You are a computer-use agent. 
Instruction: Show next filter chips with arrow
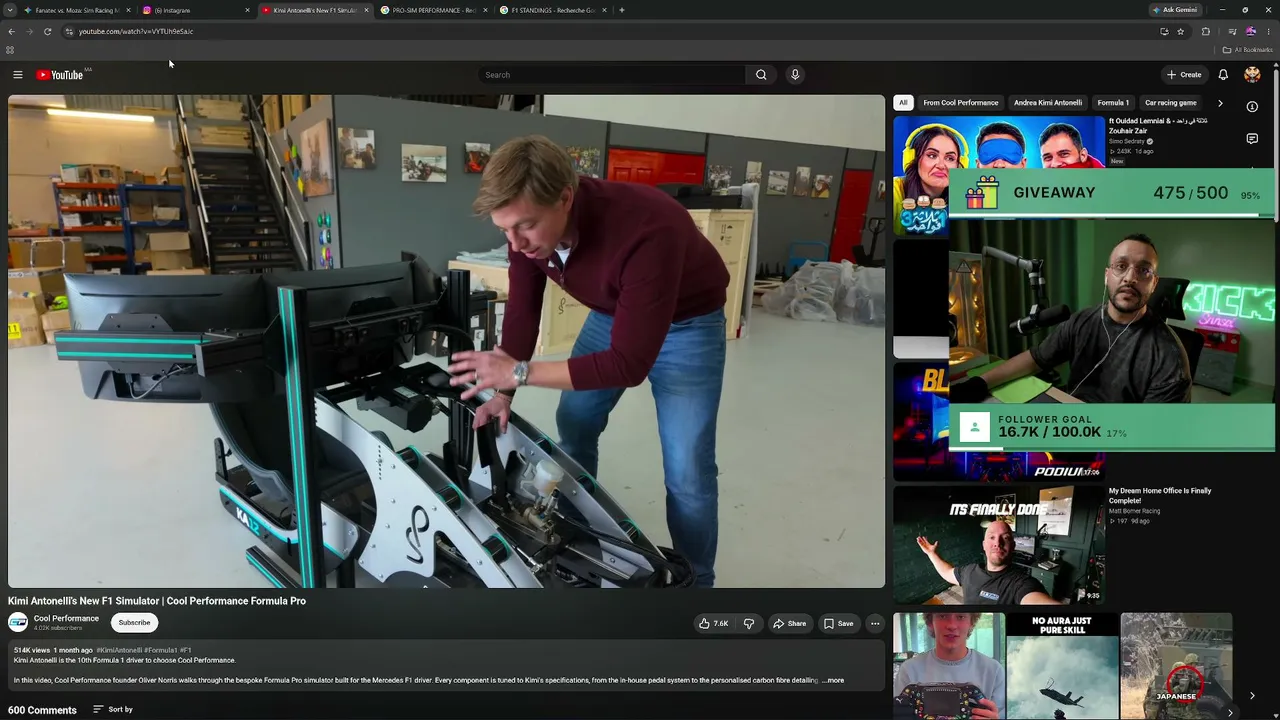click(1220, 103)
